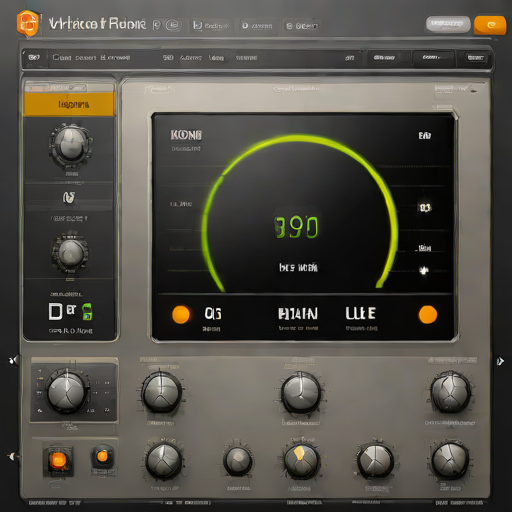Open the first menu item with checkbox icon in header

point(211,26)
